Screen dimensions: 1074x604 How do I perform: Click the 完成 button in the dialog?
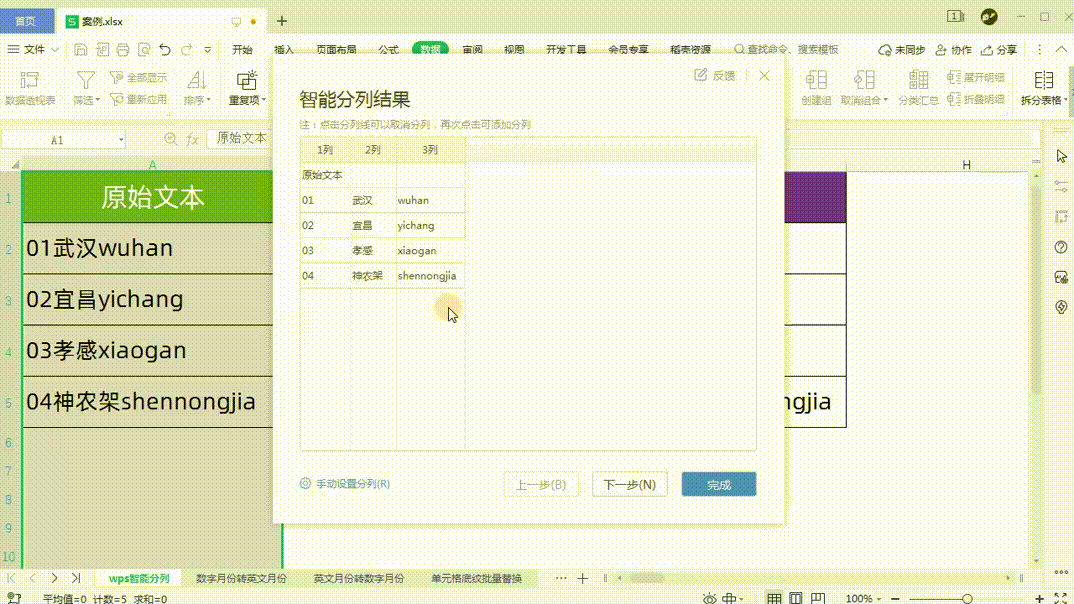pos(718,485)
